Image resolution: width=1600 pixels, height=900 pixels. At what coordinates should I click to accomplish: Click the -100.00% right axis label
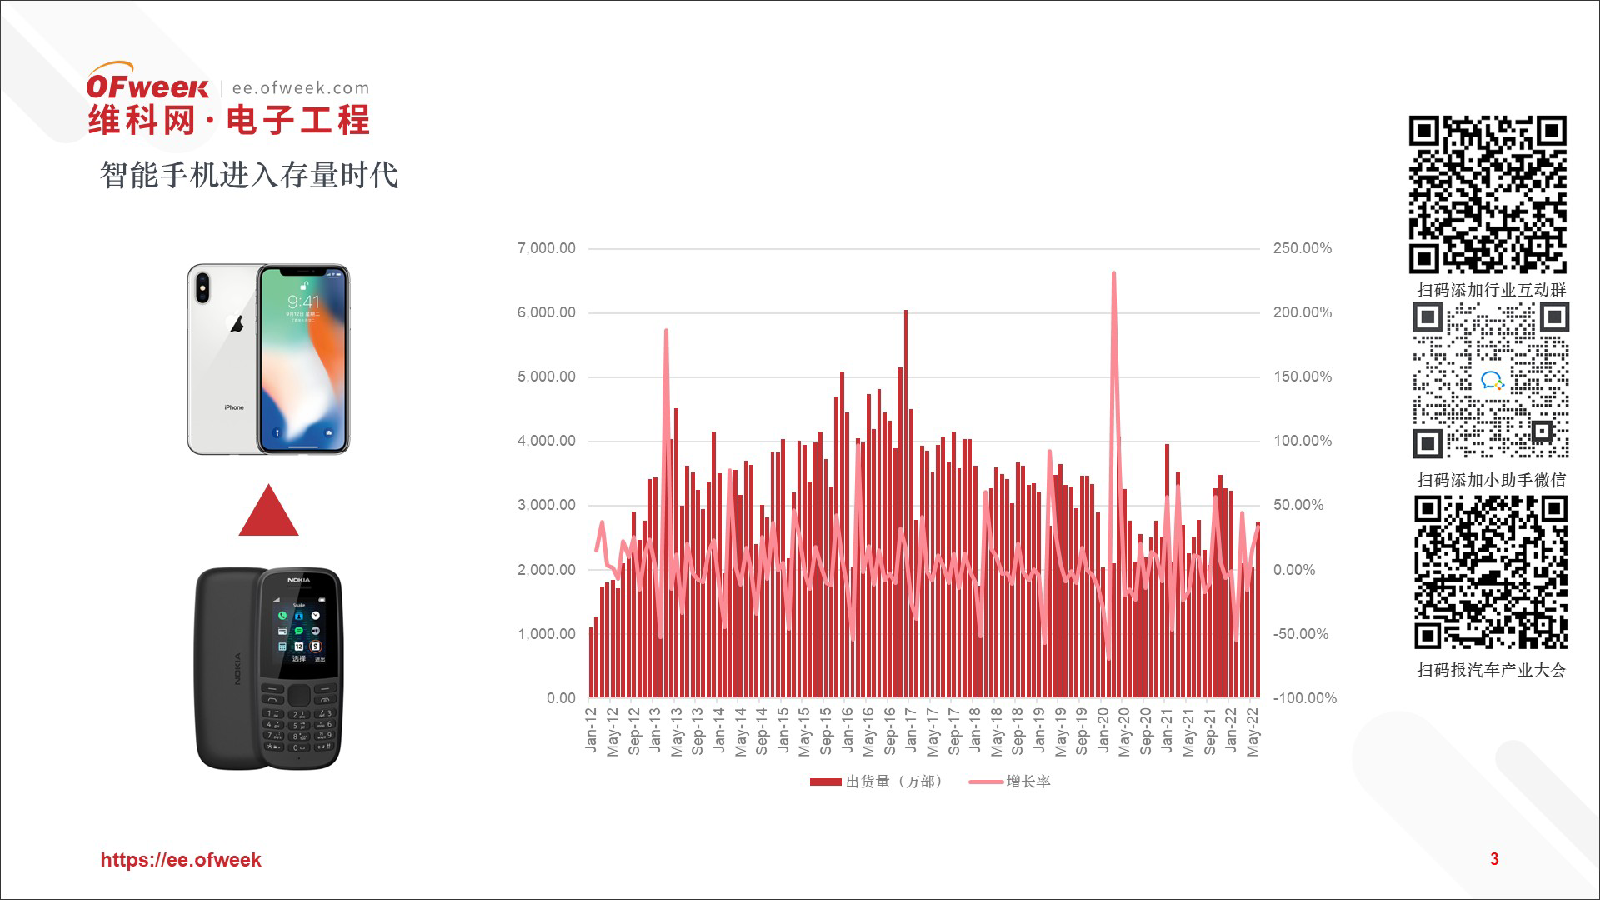tap(1304, 698)
